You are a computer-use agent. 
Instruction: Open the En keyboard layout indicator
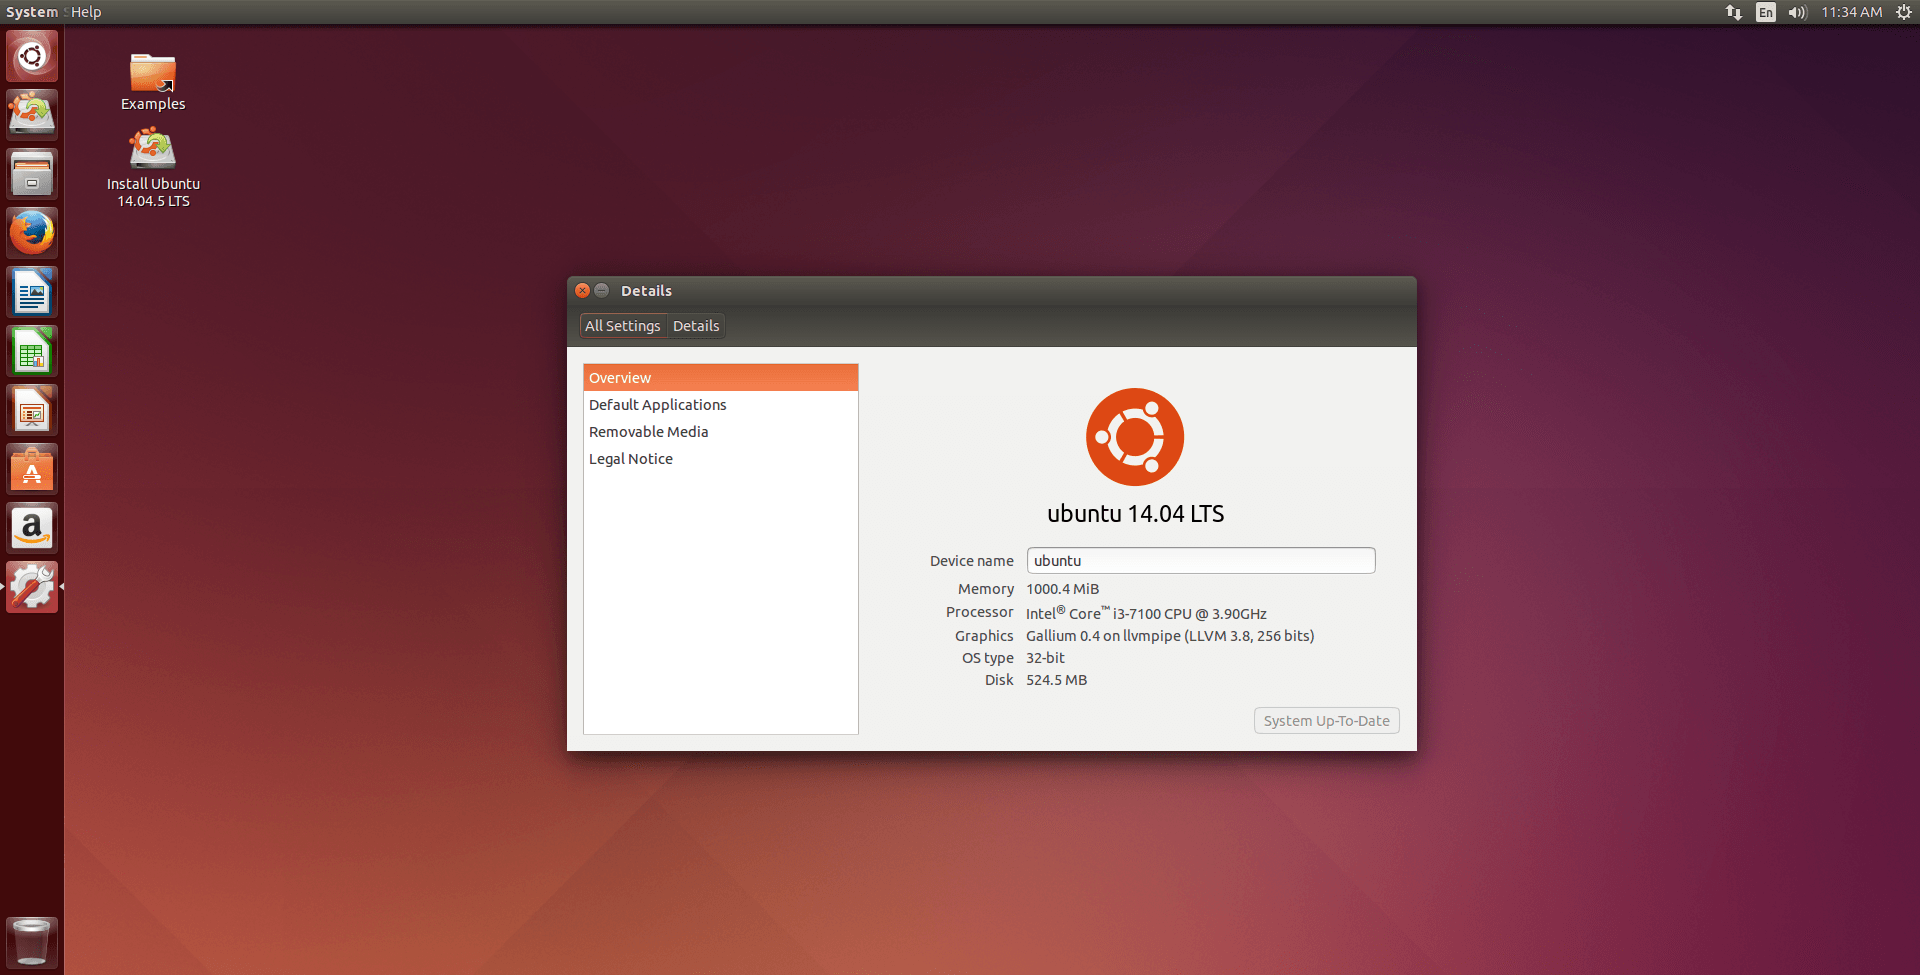[x=1766, y=12]
